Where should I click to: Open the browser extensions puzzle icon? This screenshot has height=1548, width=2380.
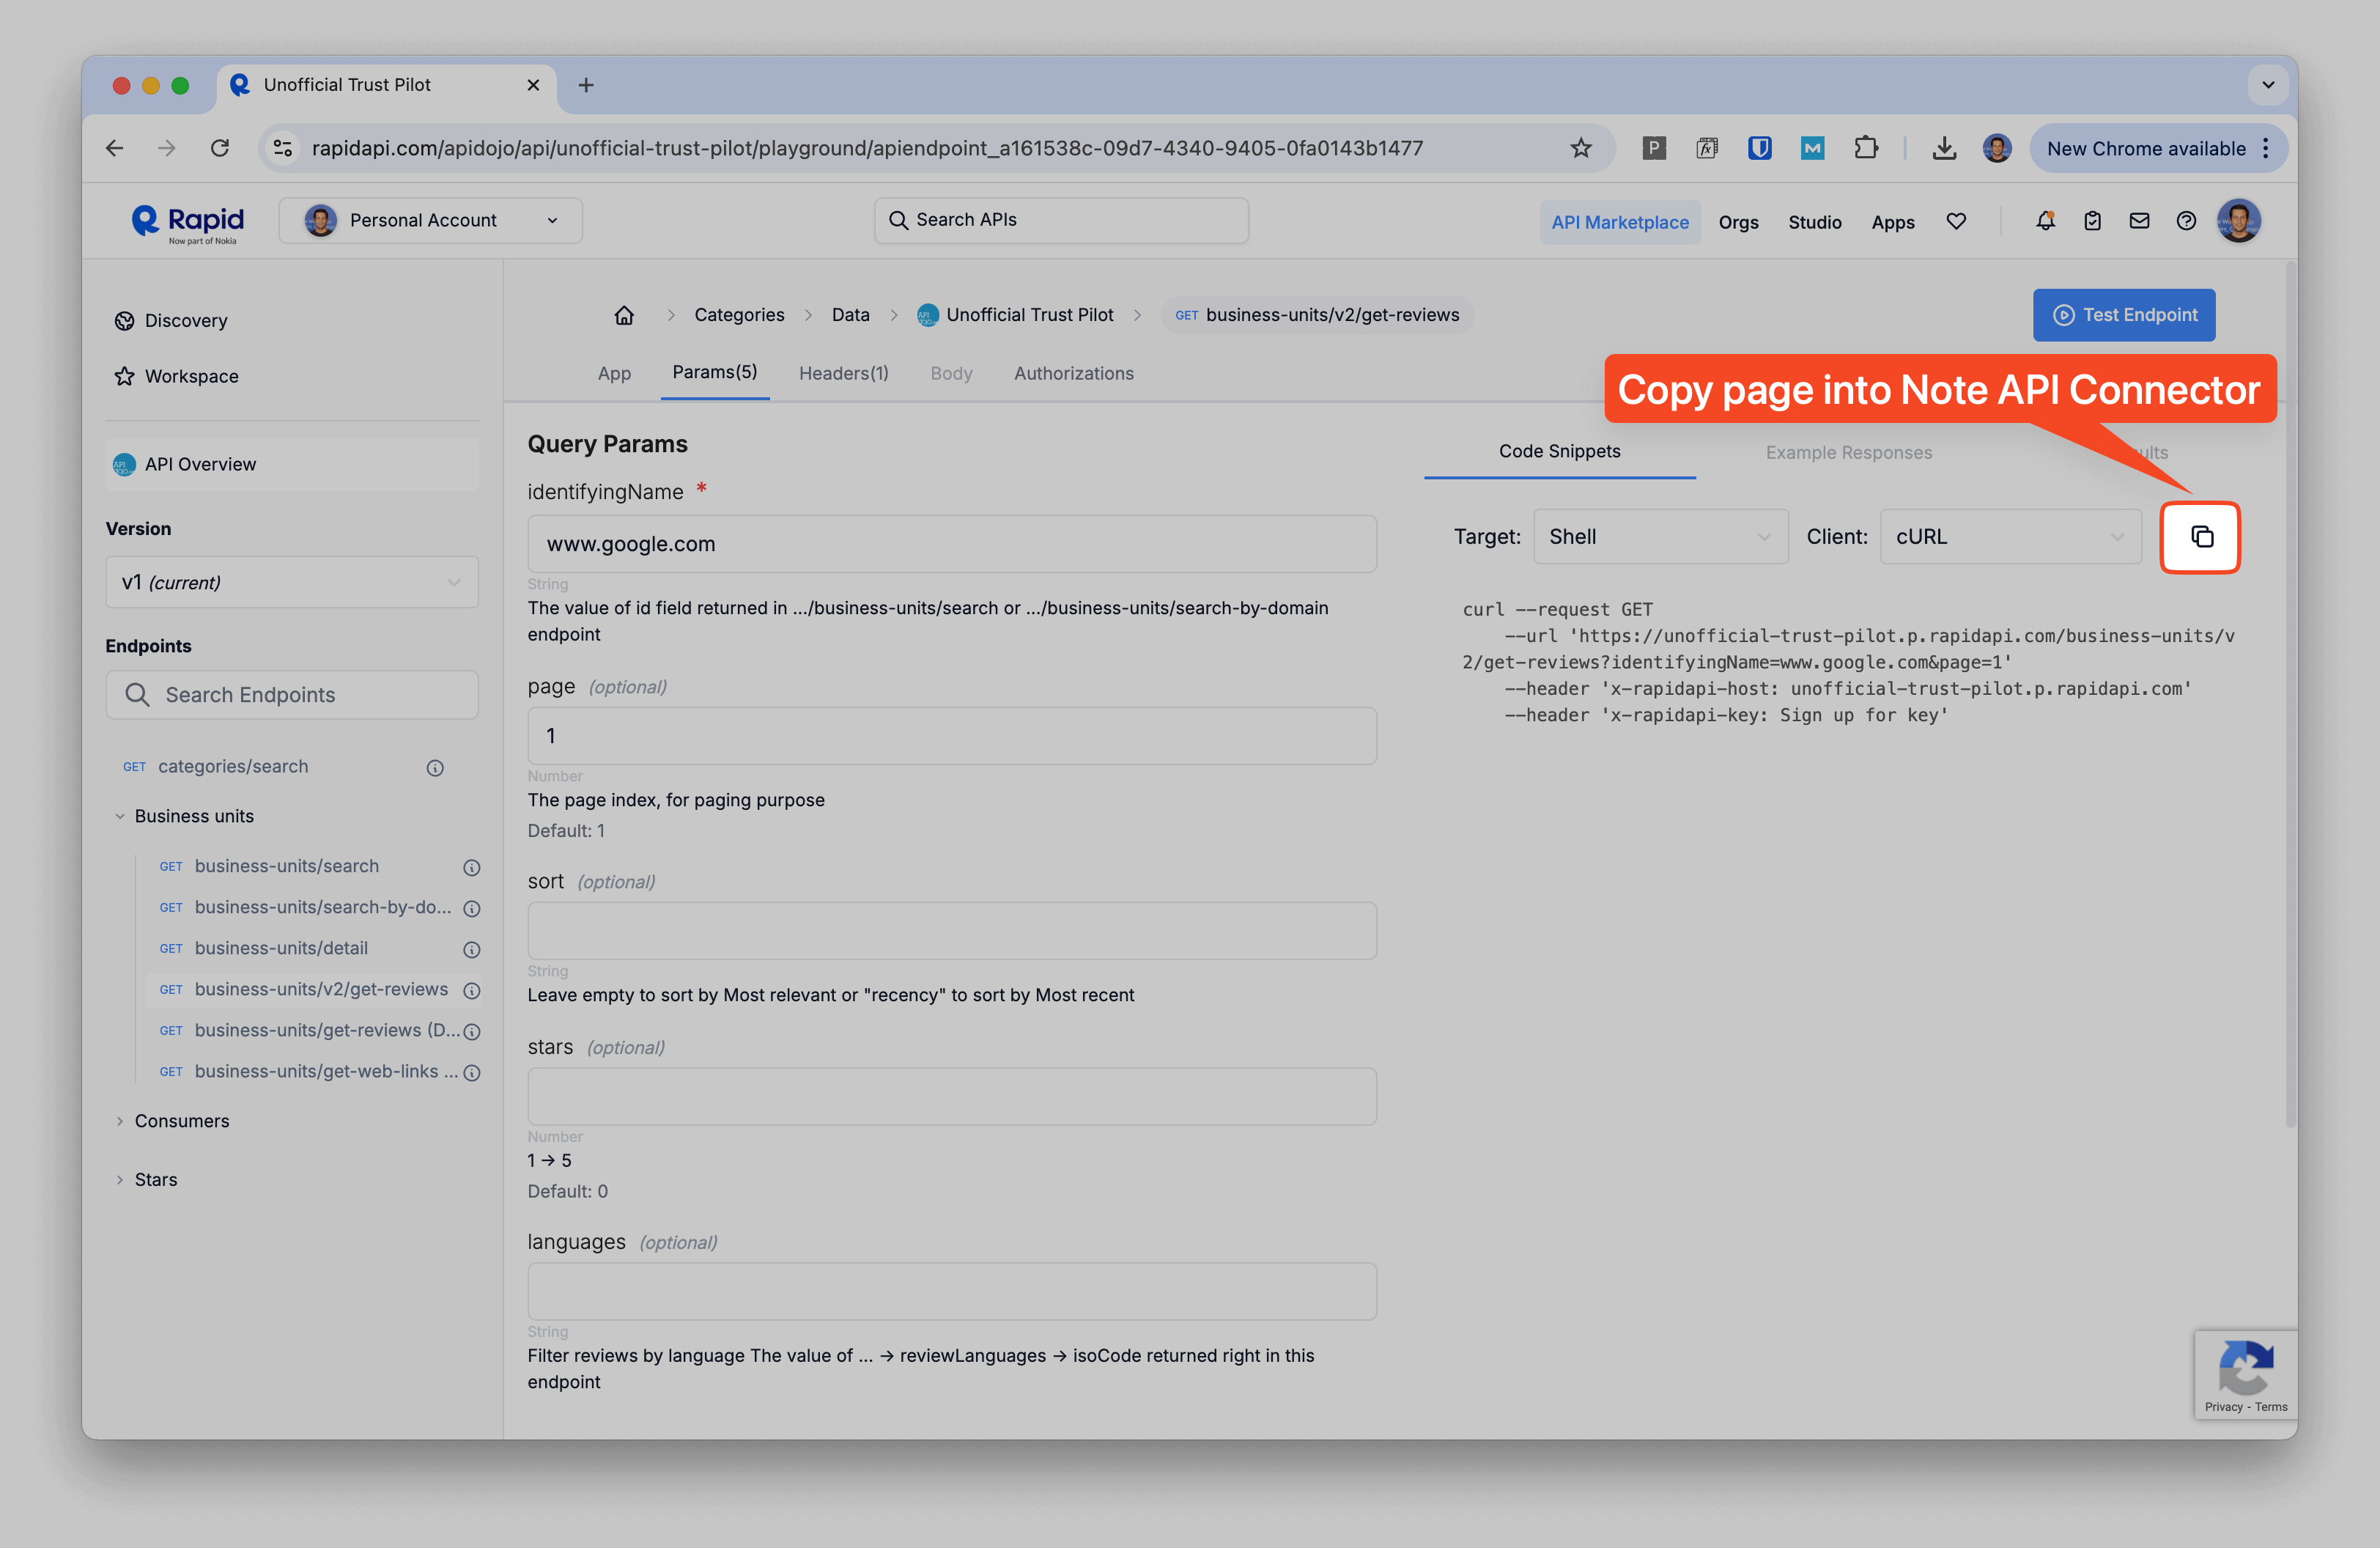click(1865, 148)
